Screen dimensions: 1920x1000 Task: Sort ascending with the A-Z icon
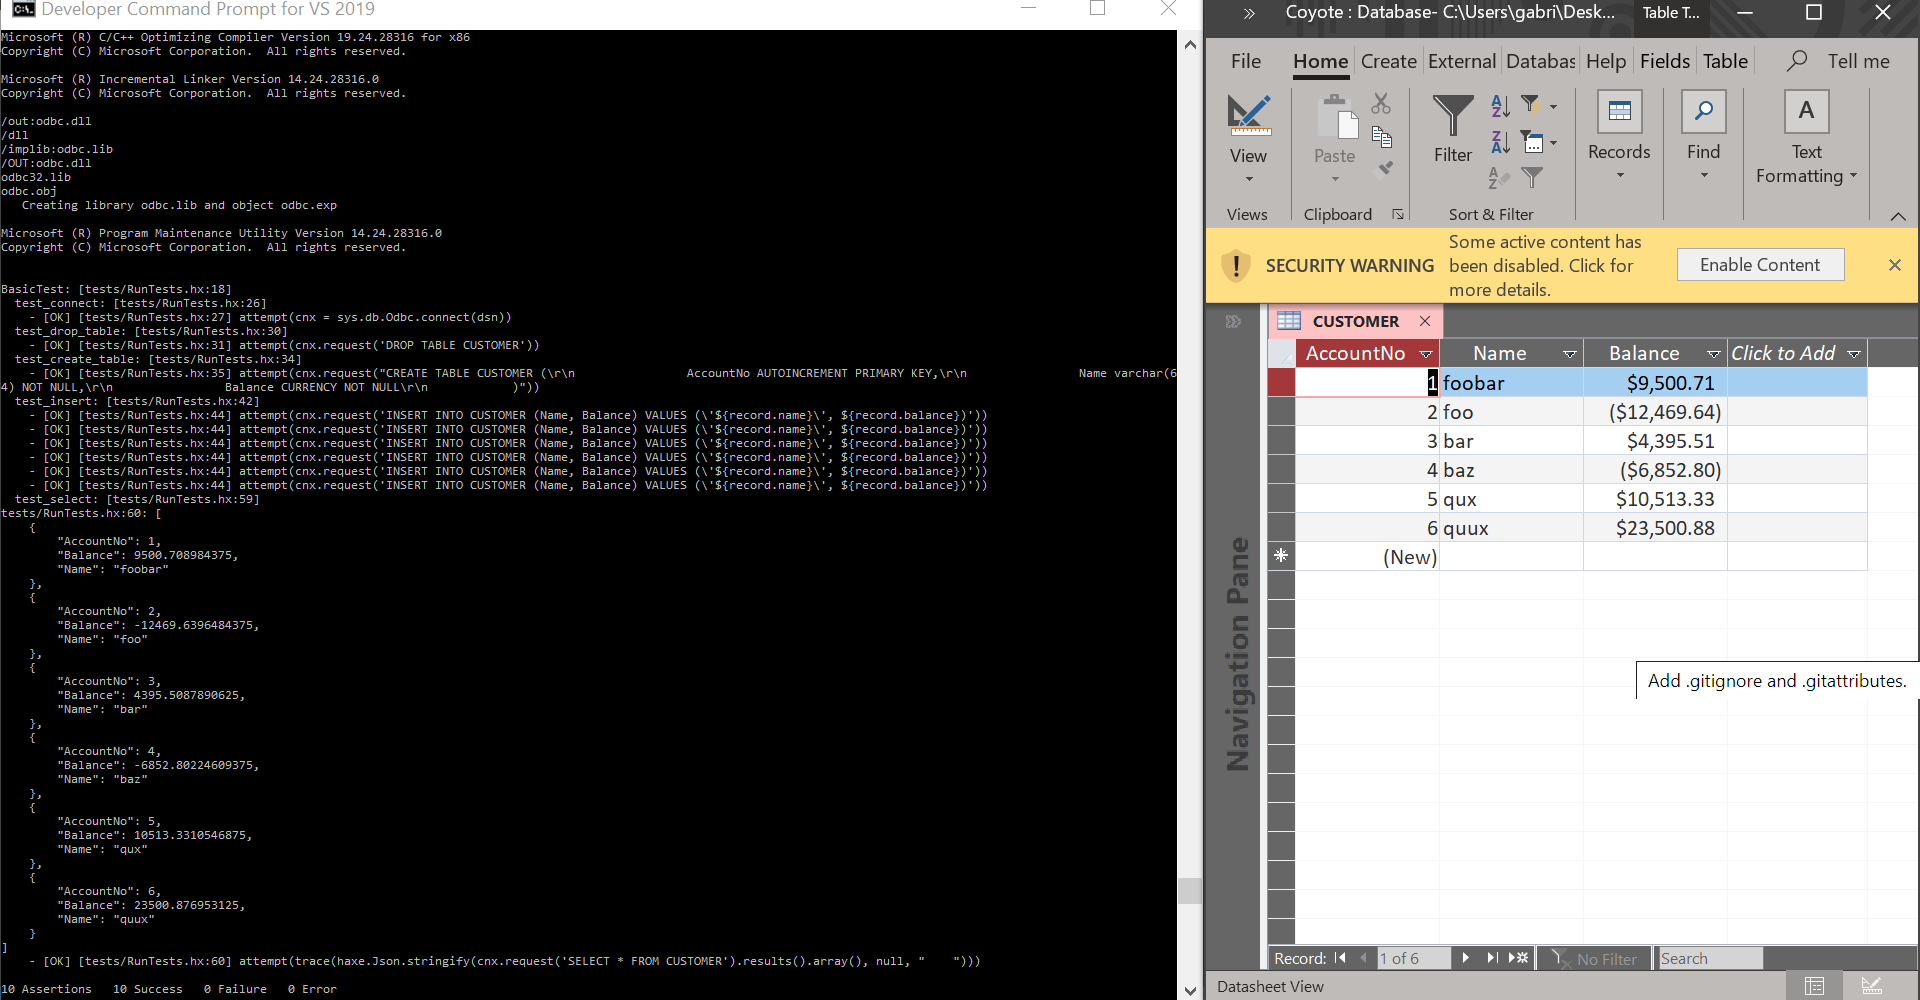pyautogui.click(x=1500, y=105)
